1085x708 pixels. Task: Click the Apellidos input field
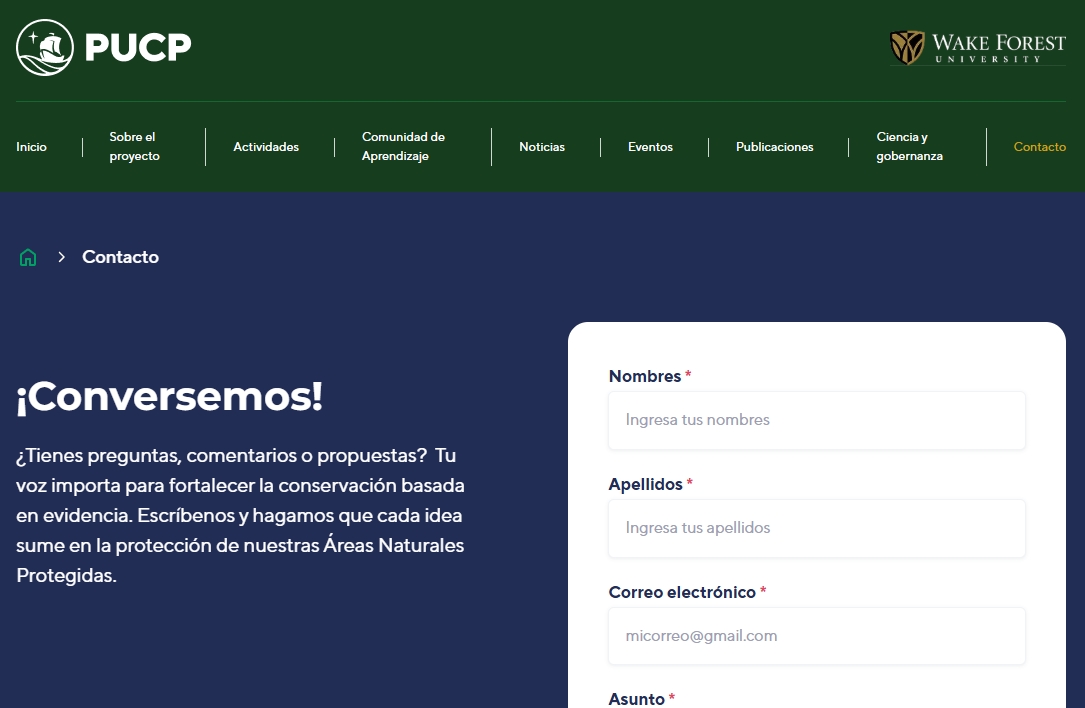pos(816,528)
